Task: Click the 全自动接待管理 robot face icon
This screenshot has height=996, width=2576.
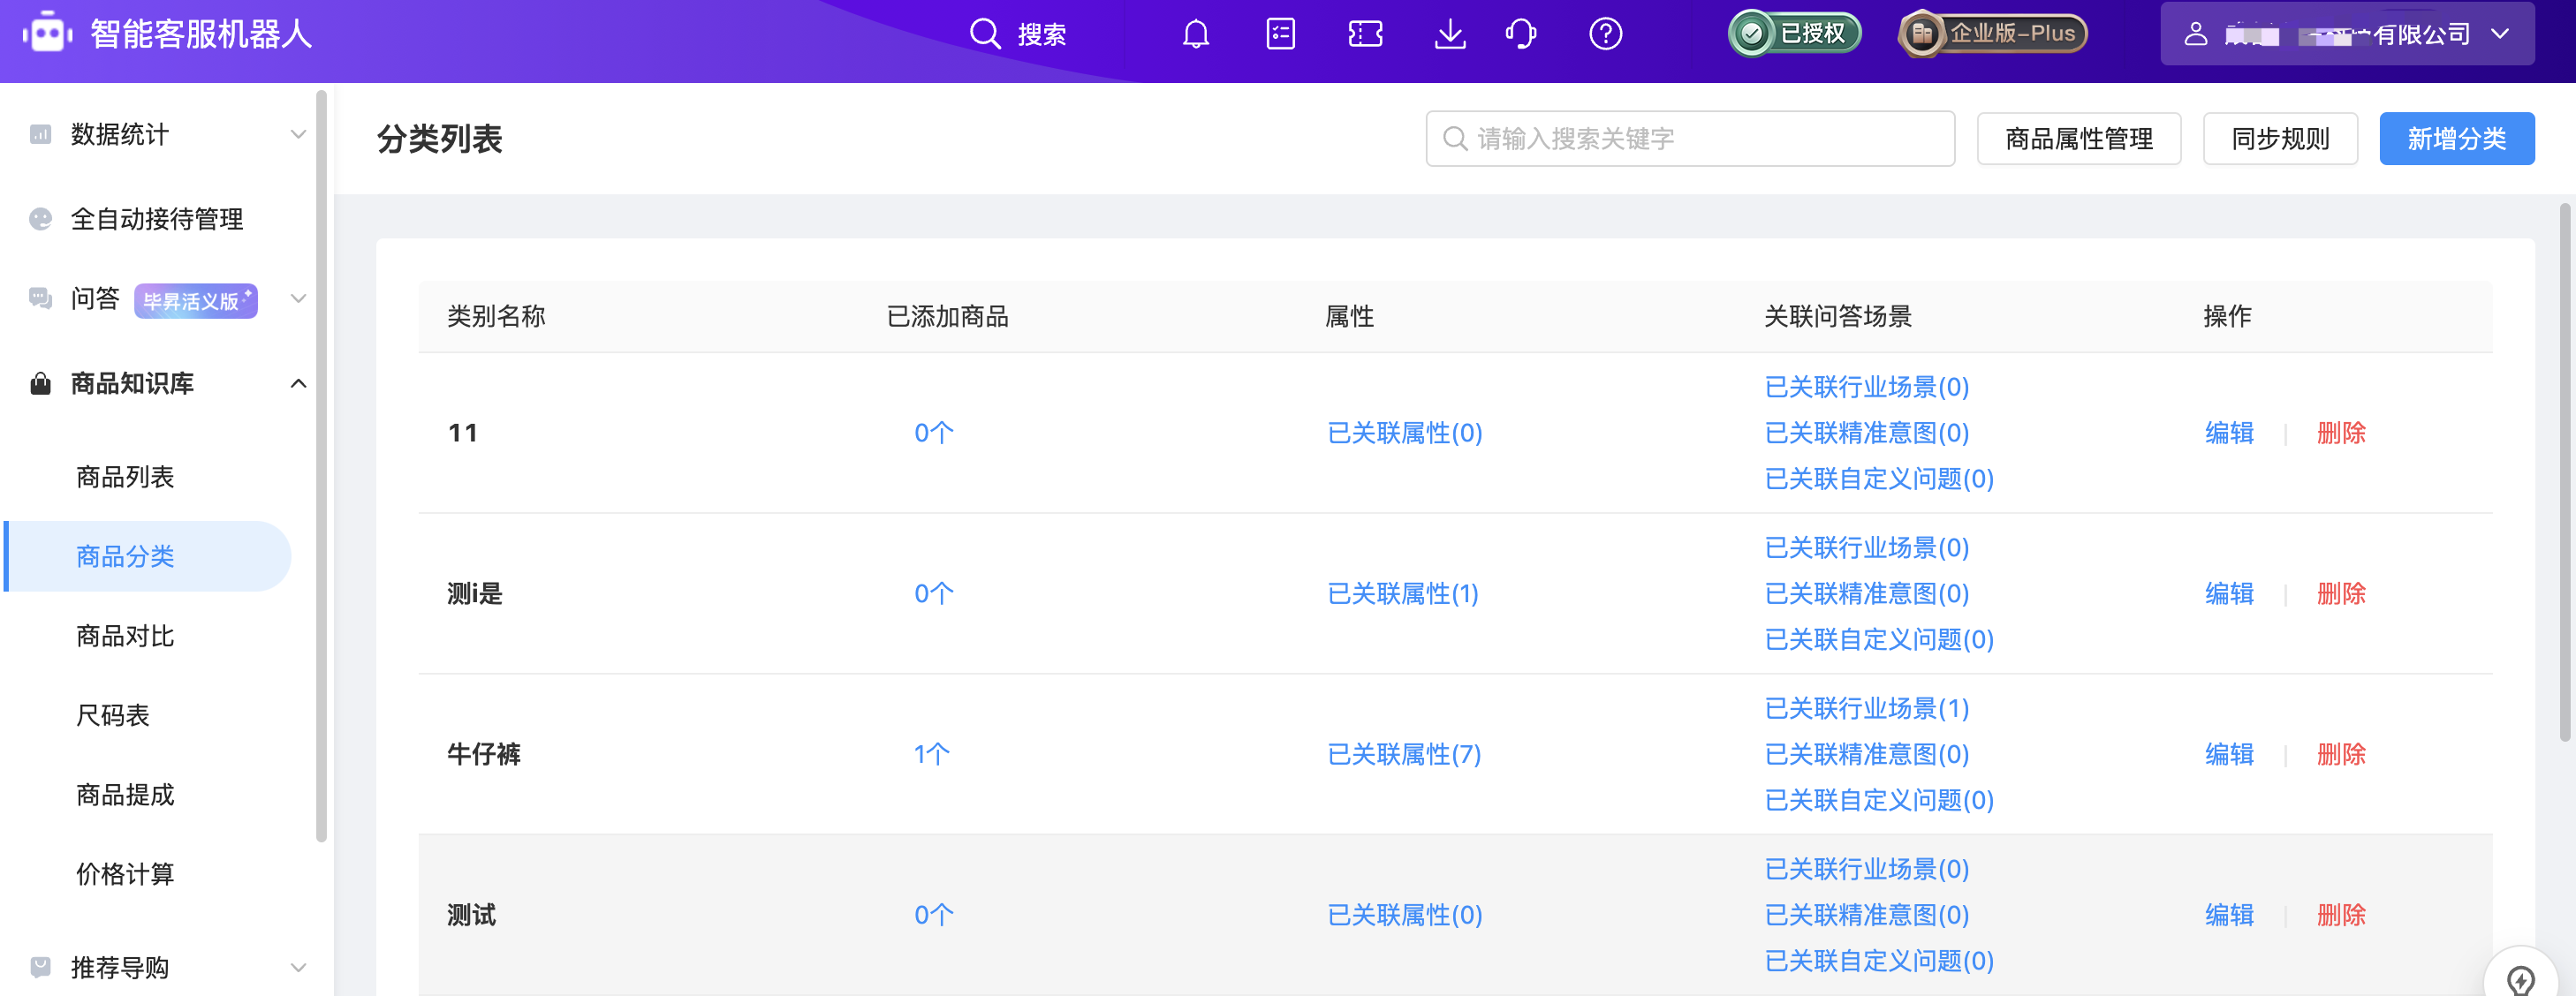Action: tap(40, 219)
